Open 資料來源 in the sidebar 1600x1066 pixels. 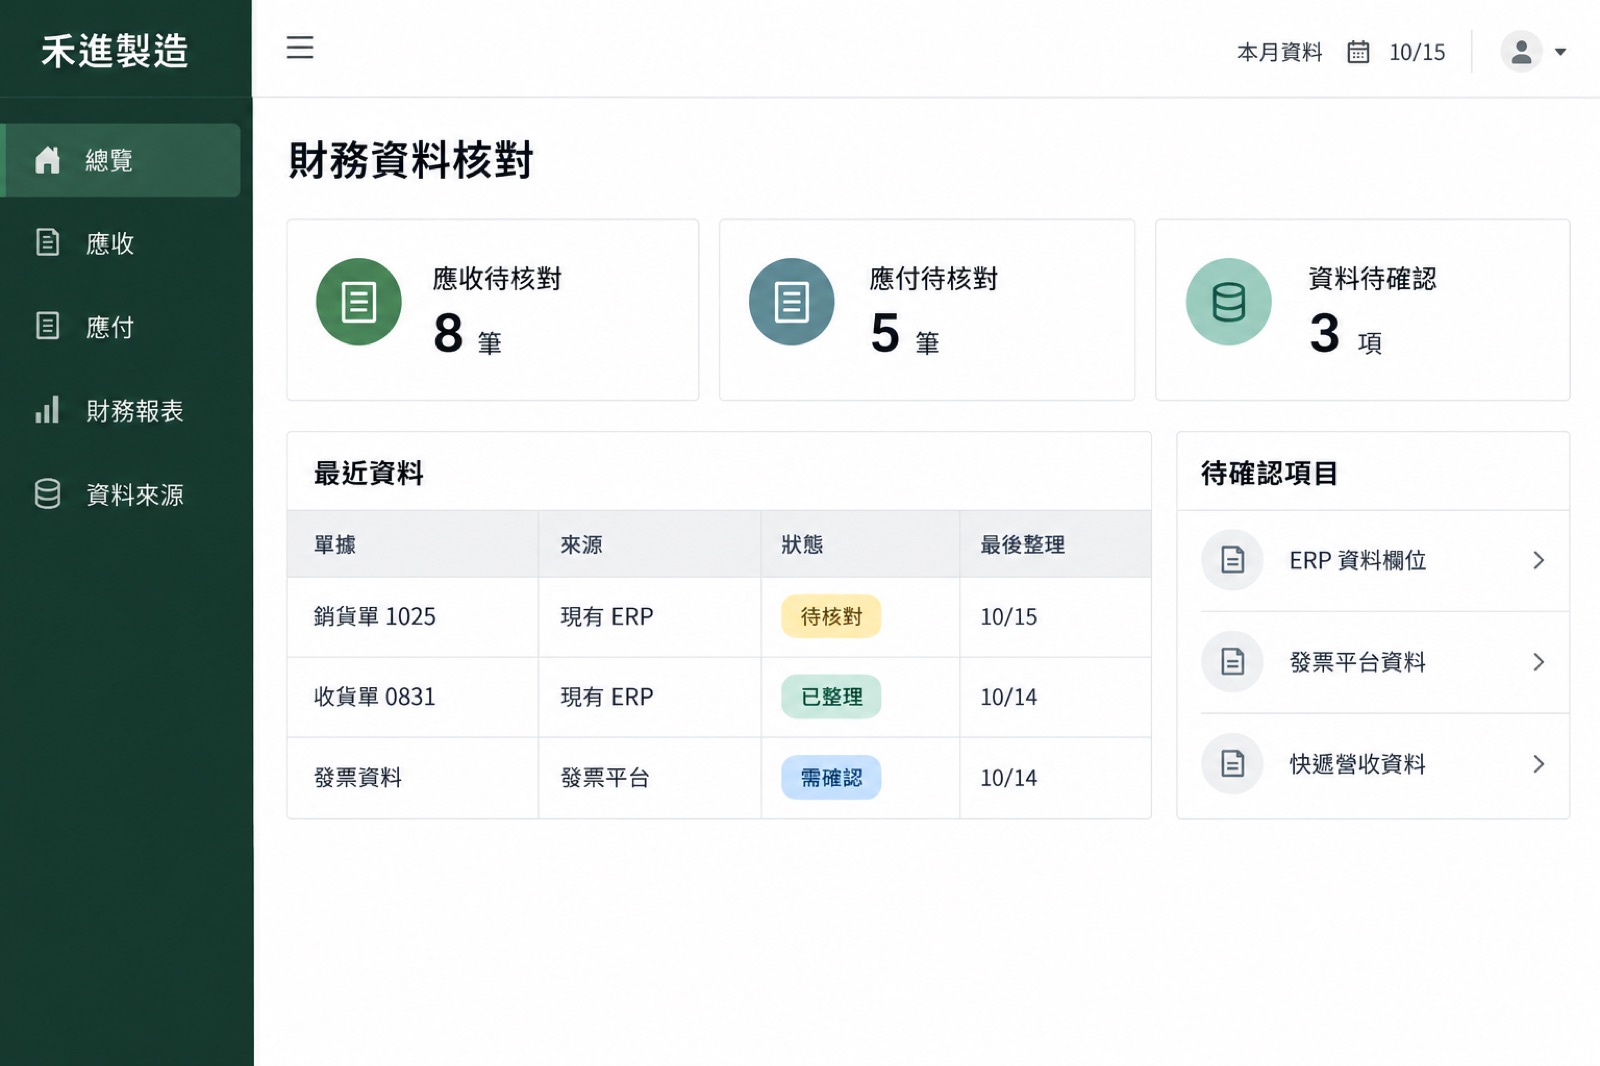click(122, 495)
